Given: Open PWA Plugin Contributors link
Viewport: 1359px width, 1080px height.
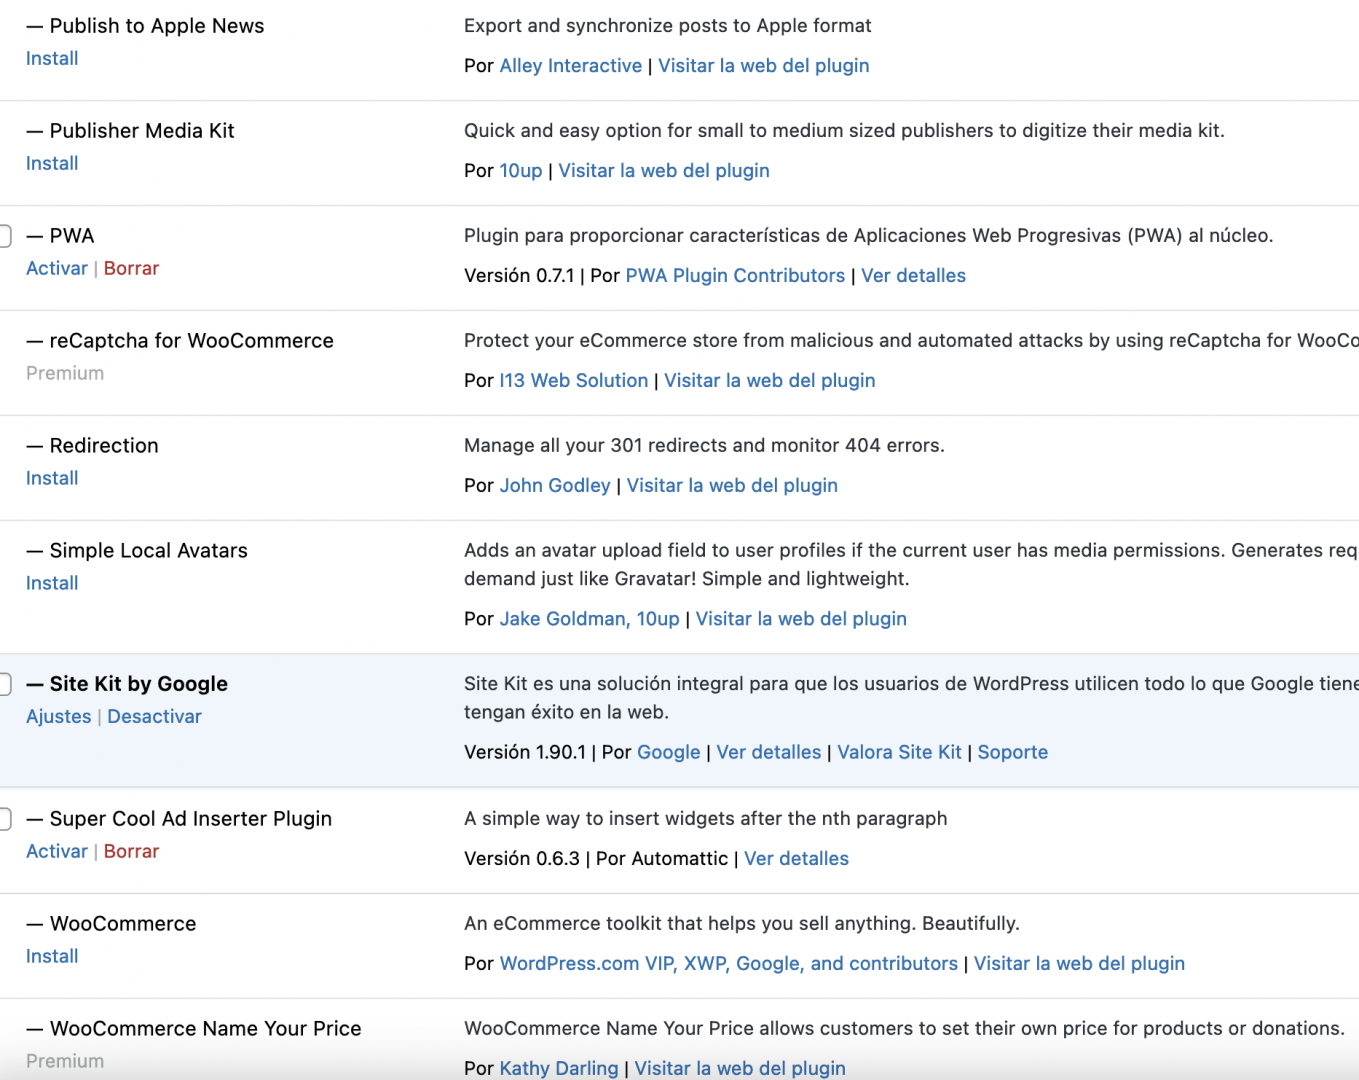Looking at the screenshot, I should pyautogui.click(x=735, y=275).
